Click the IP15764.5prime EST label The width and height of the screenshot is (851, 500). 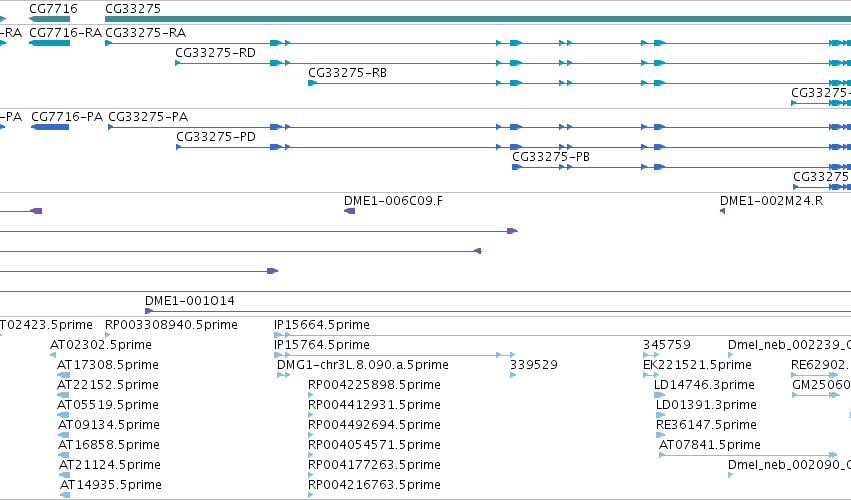point(322,345)
